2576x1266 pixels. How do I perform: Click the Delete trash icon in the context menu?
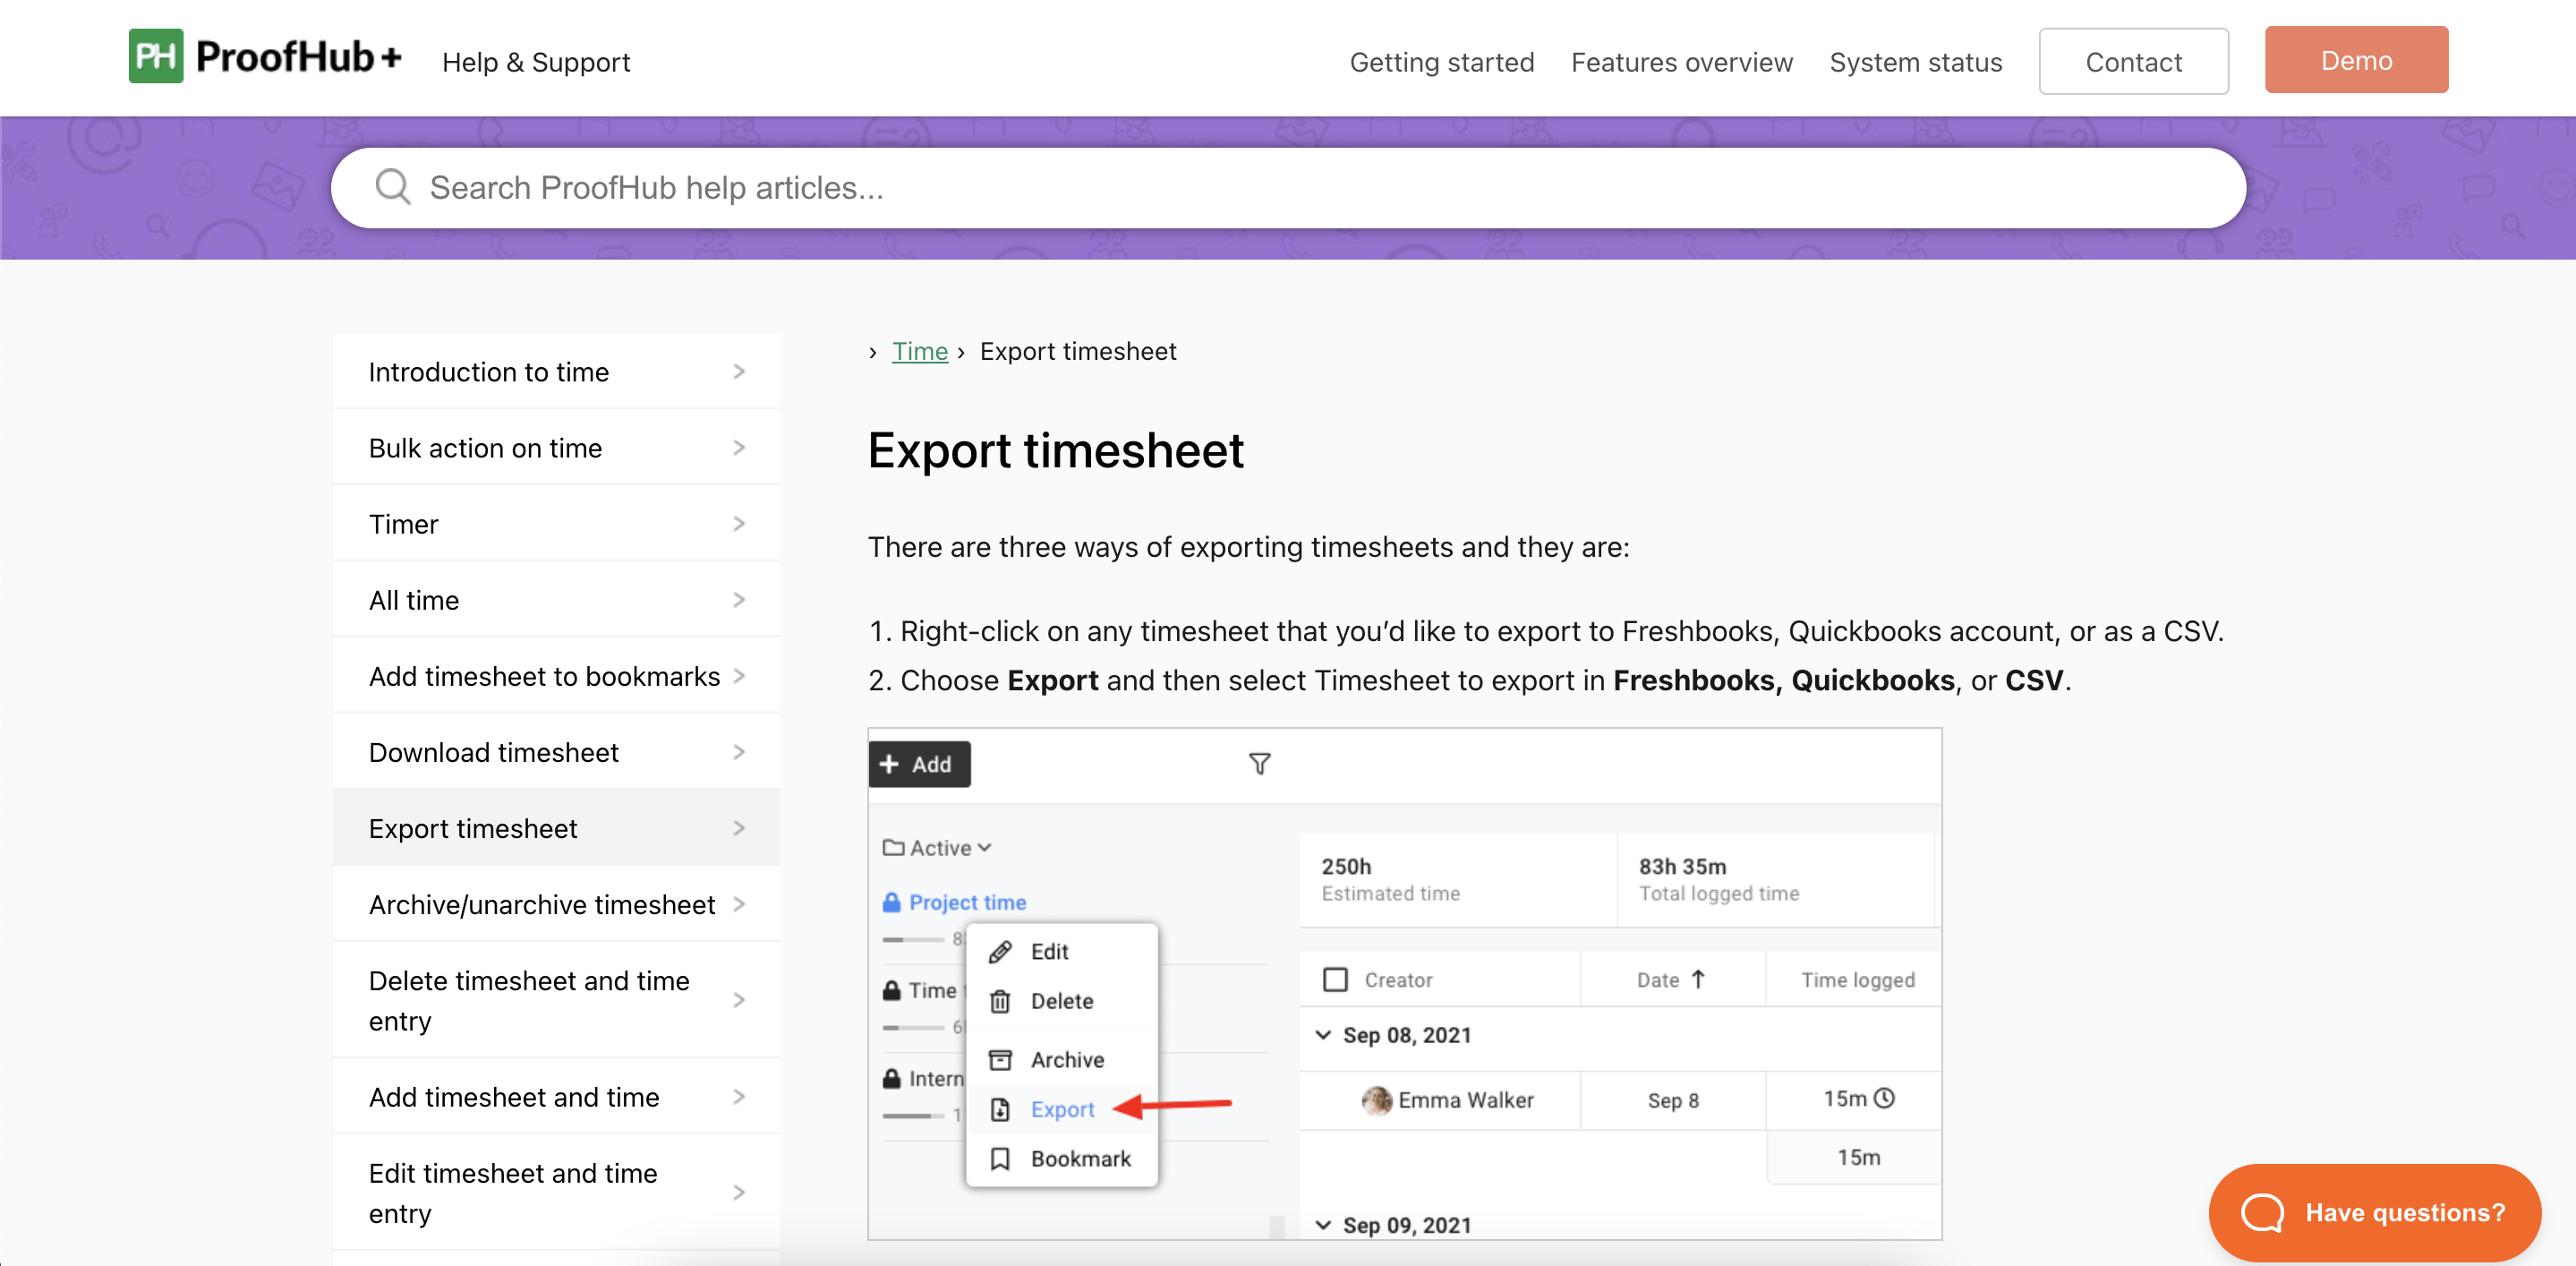(1001, 1001)
